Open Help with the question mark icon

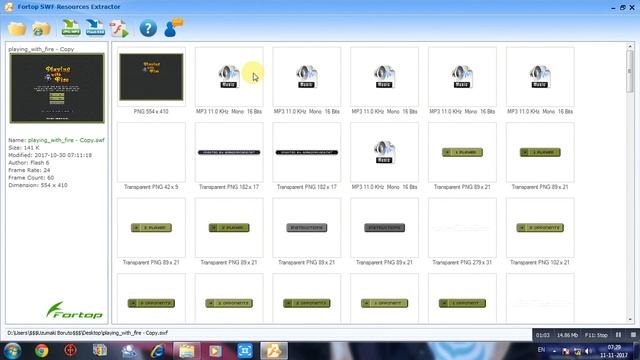click(148, 29)
